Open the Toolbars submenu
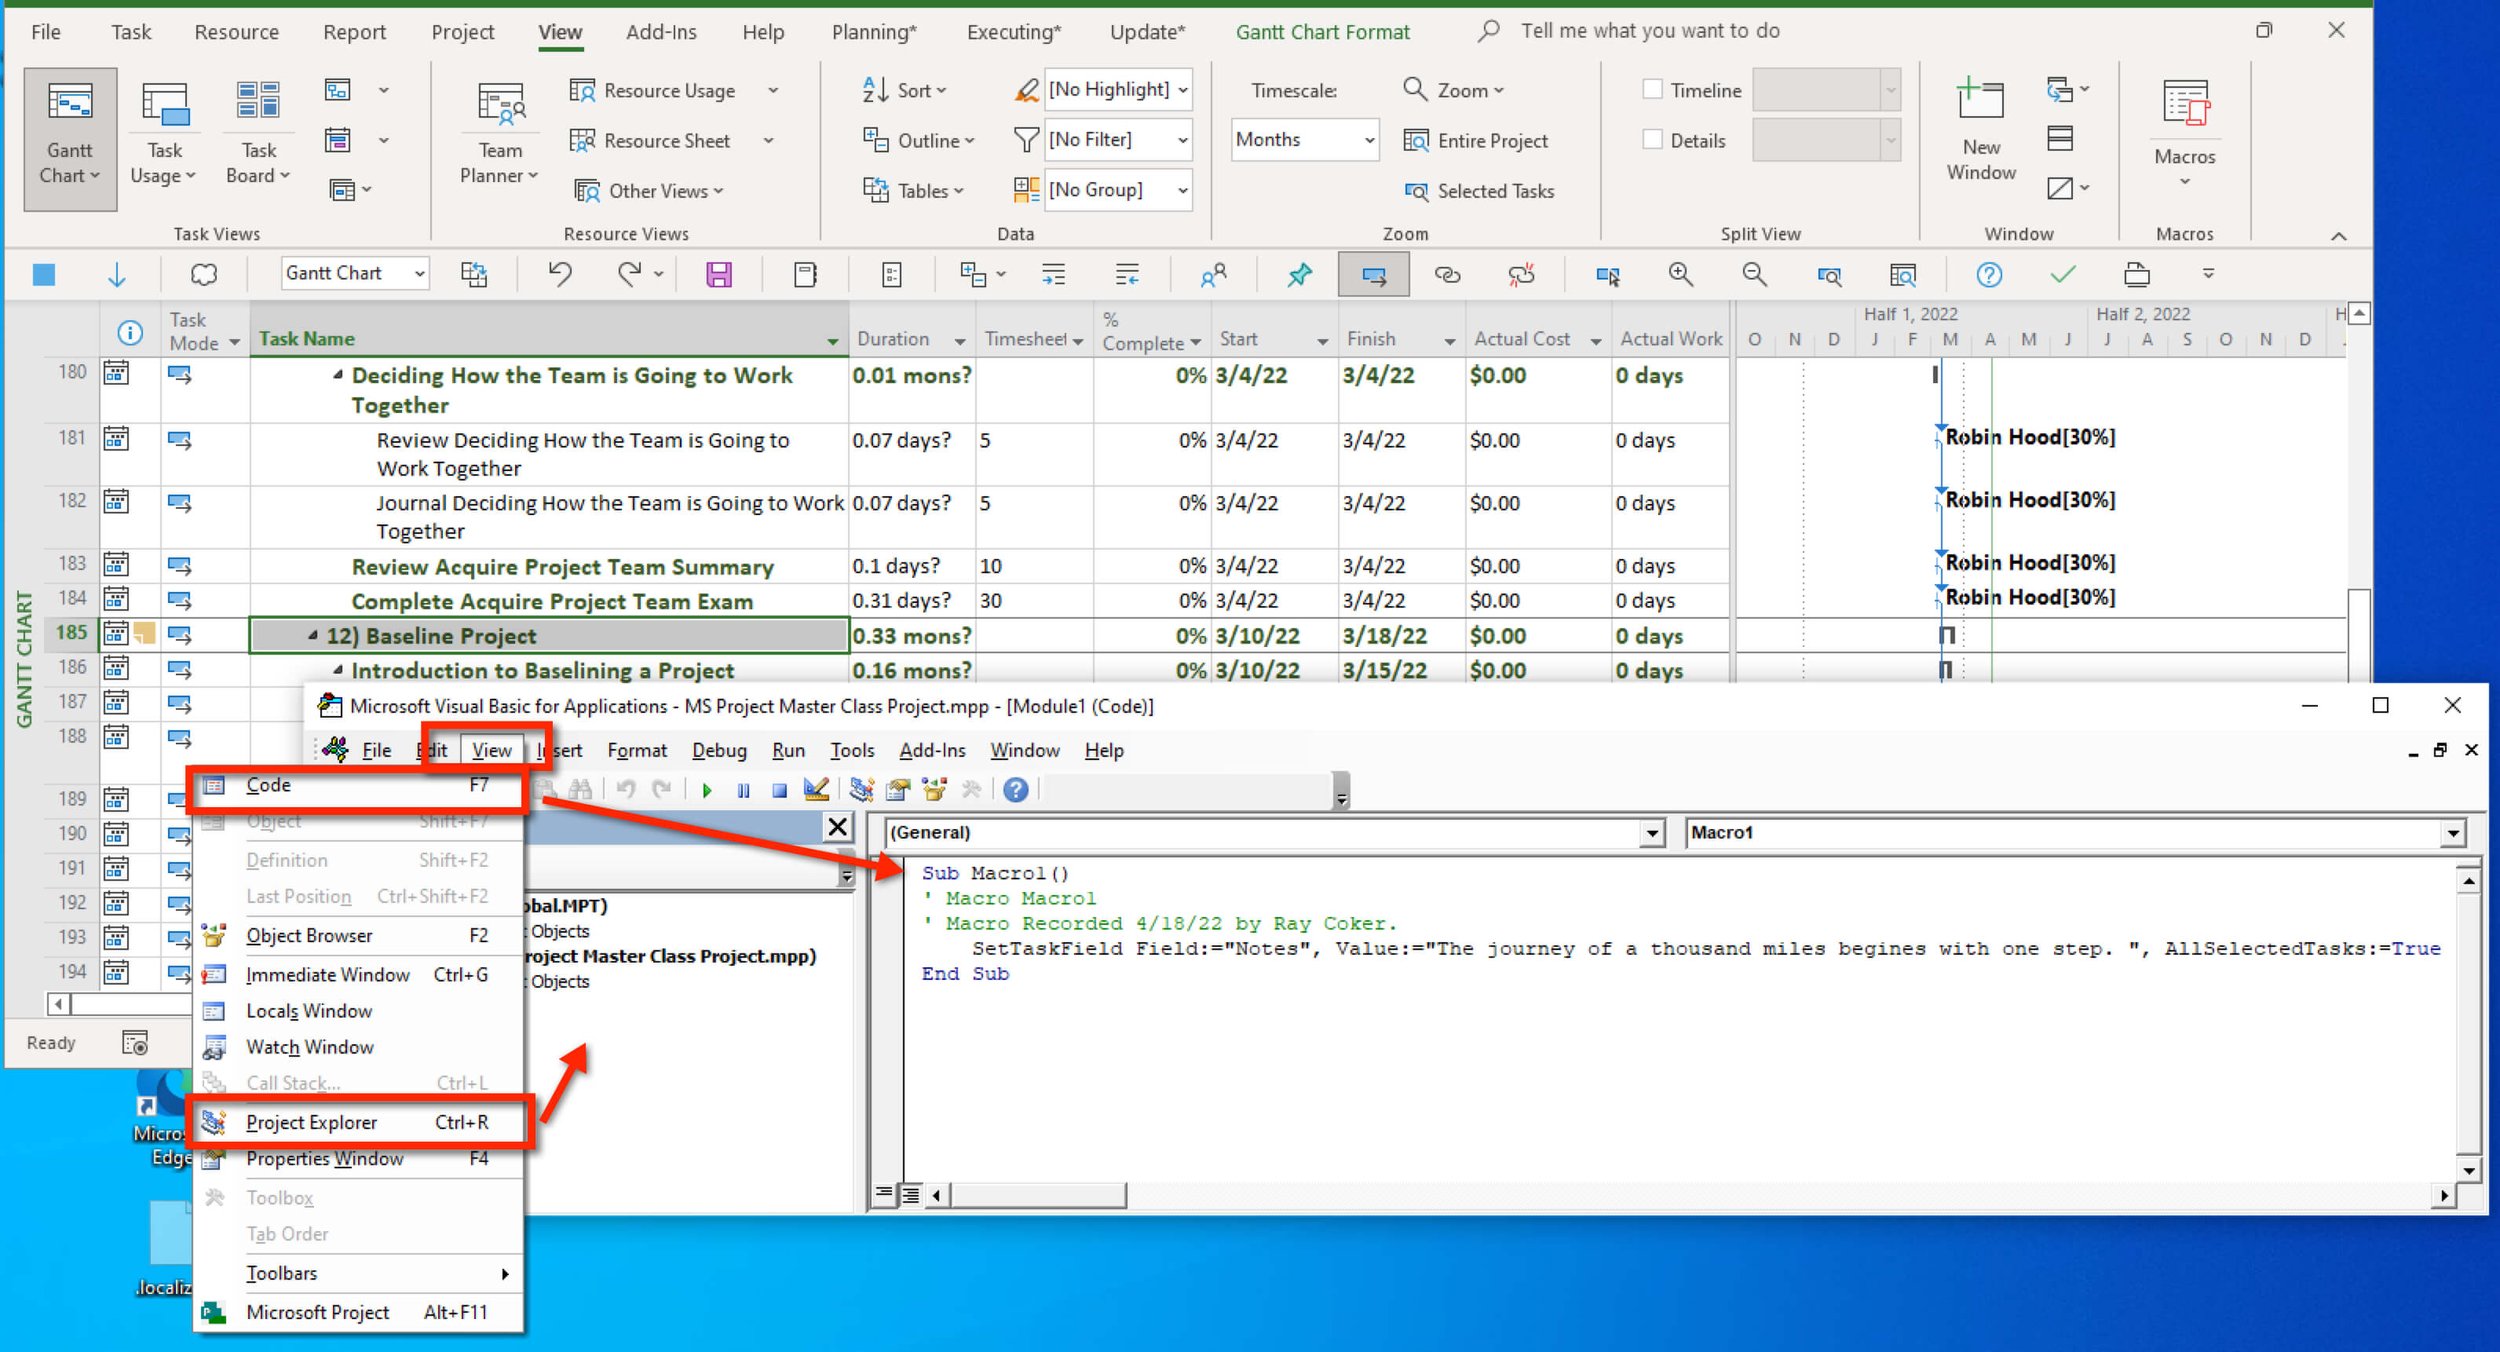 pos(359,1273)
